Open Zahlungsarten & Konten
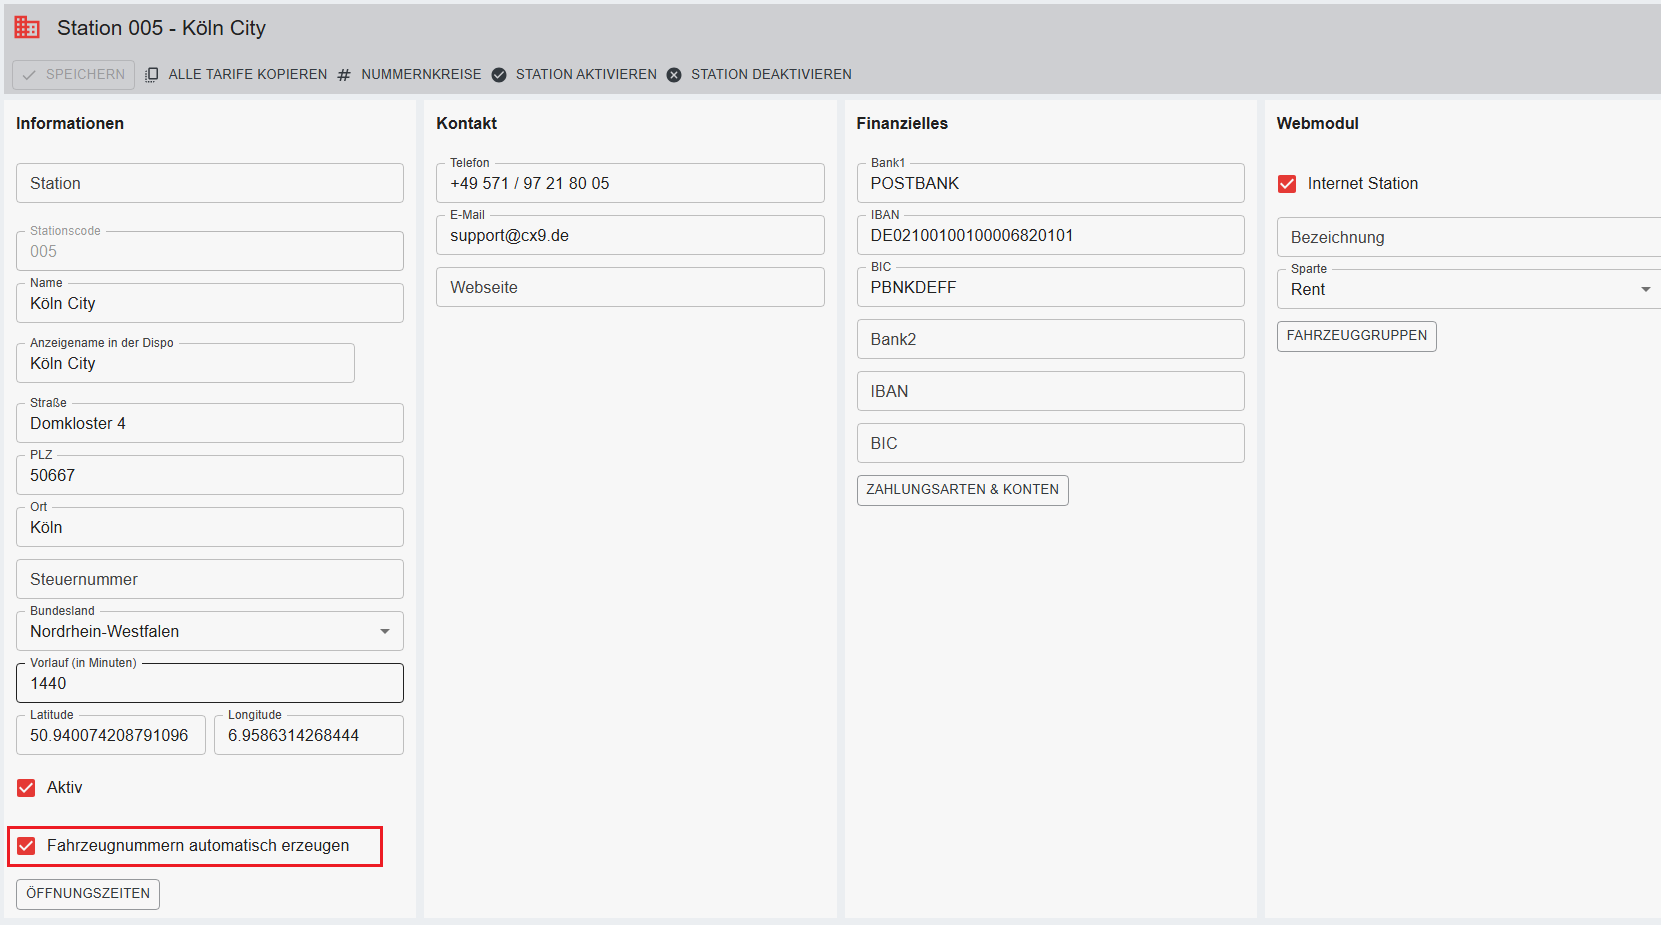The image size is (1661, 925). click(x=962, y=490)
